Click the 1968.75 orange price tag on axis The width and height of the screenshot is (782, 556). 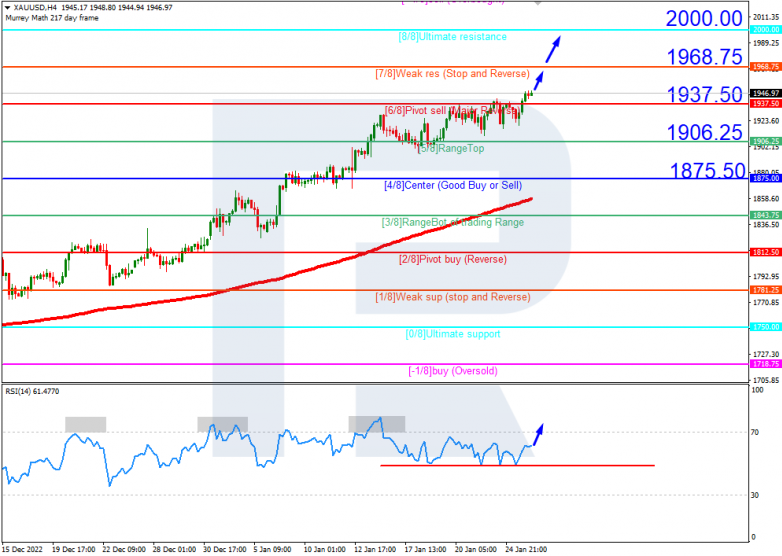point(766,67)
